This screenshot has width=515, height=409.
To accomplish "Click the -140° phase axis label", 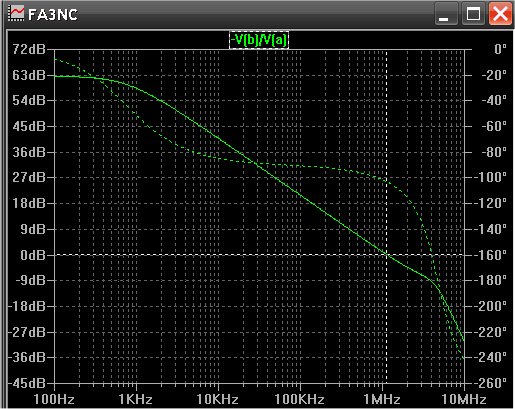I will click(x=491, y=229).
